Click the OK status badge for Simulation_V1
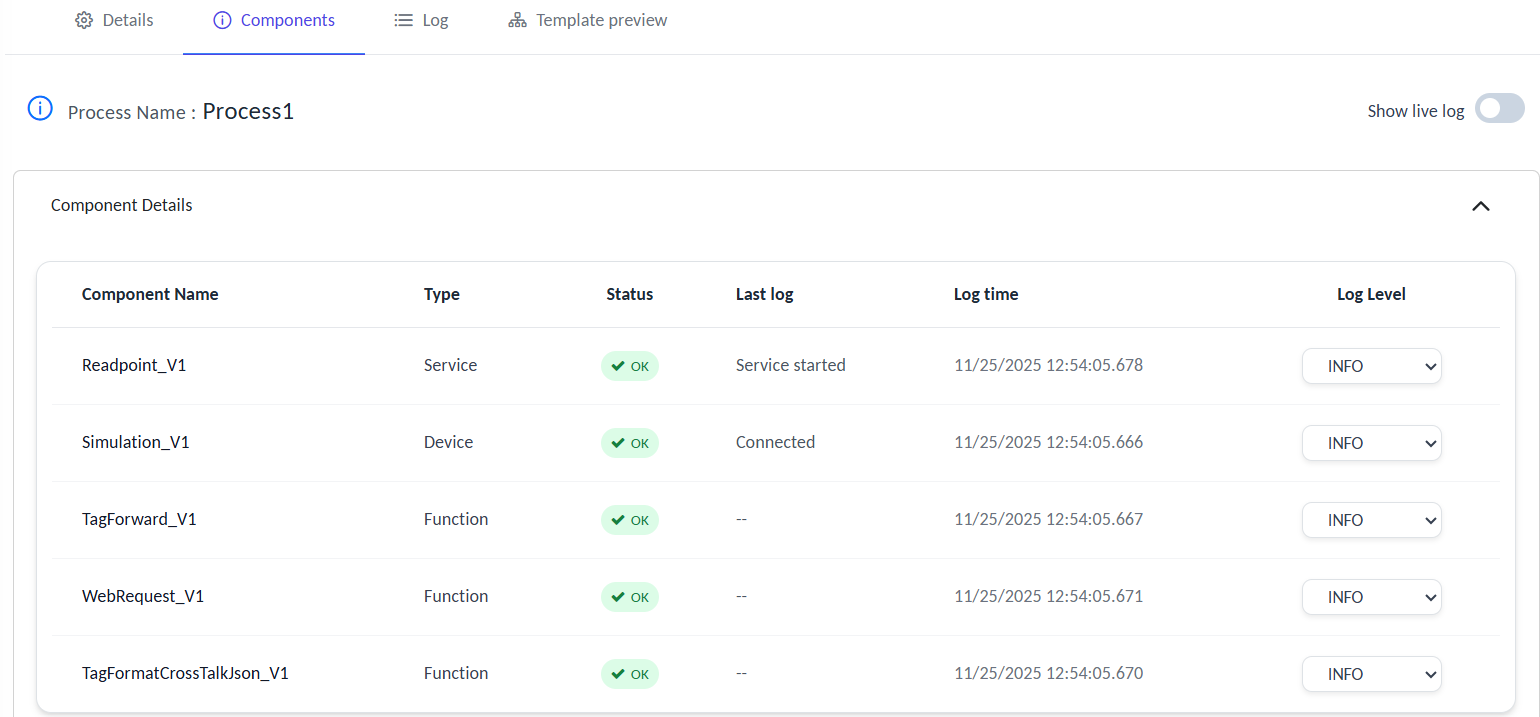Viewport: 1540px width, 717px height. tap(630, 443)
